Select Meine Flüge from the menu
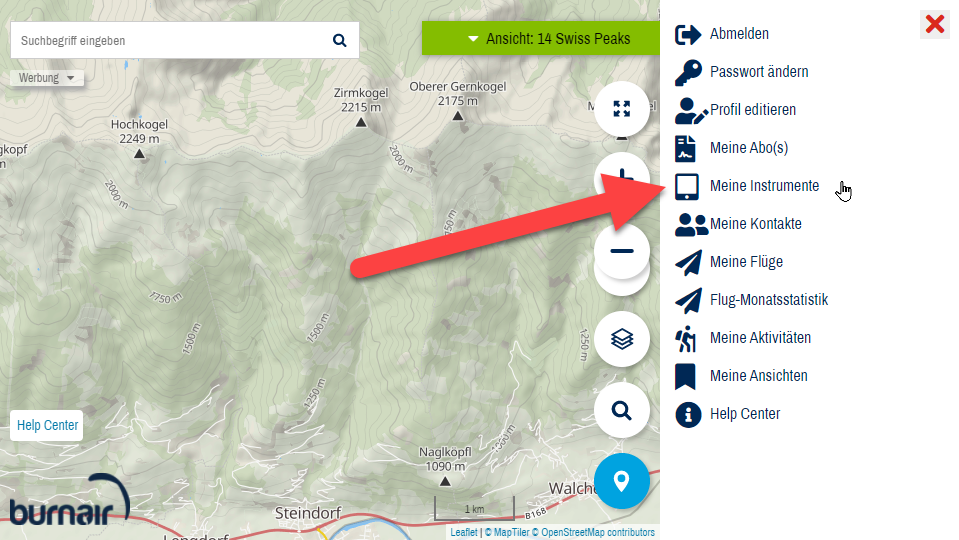 point(746,262)
